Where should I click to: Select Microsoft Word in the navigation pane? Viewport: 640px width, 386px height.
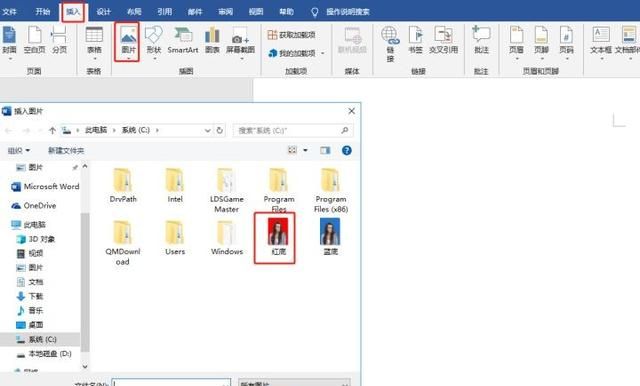tap(45, 186)
